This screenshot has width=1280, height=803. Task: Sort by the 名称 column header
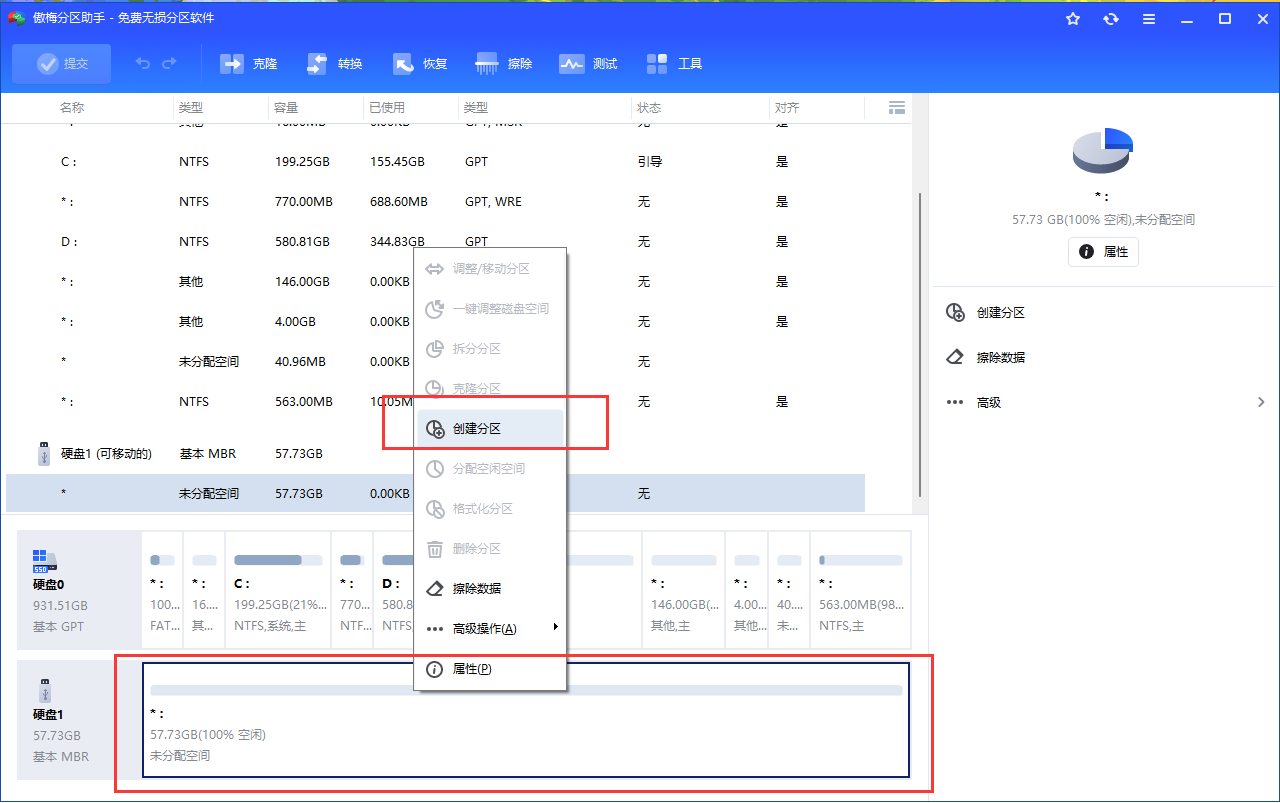[x=72, y=108]
